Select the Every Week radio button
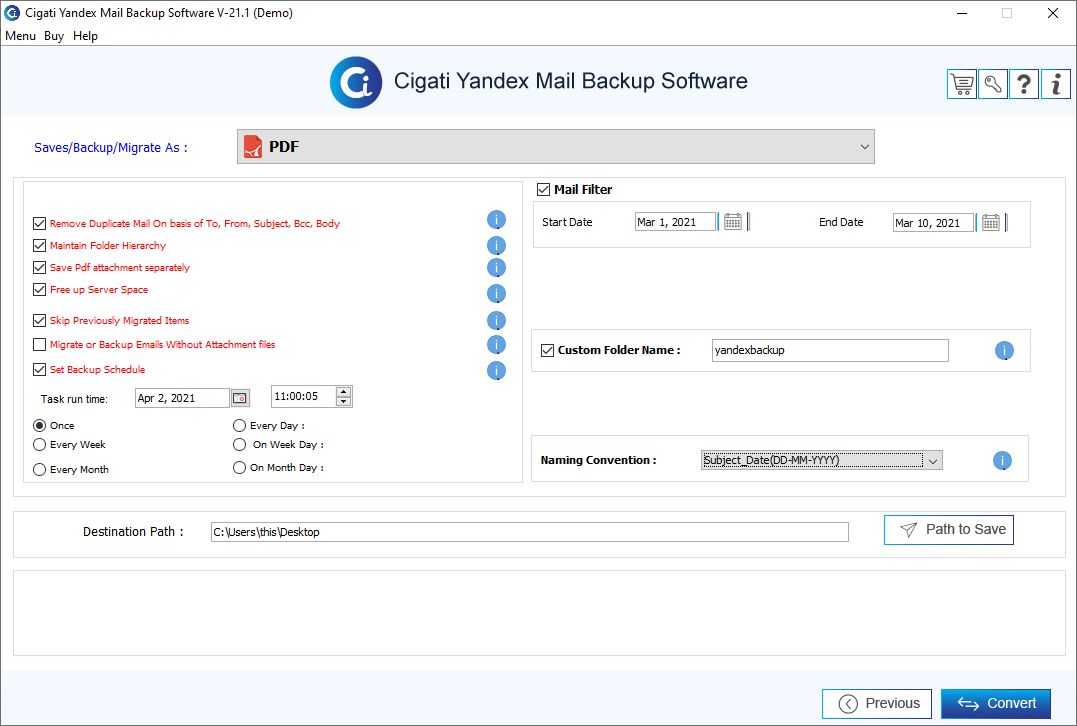Screen dimensions: 1077x726 [x=40, y=444]
